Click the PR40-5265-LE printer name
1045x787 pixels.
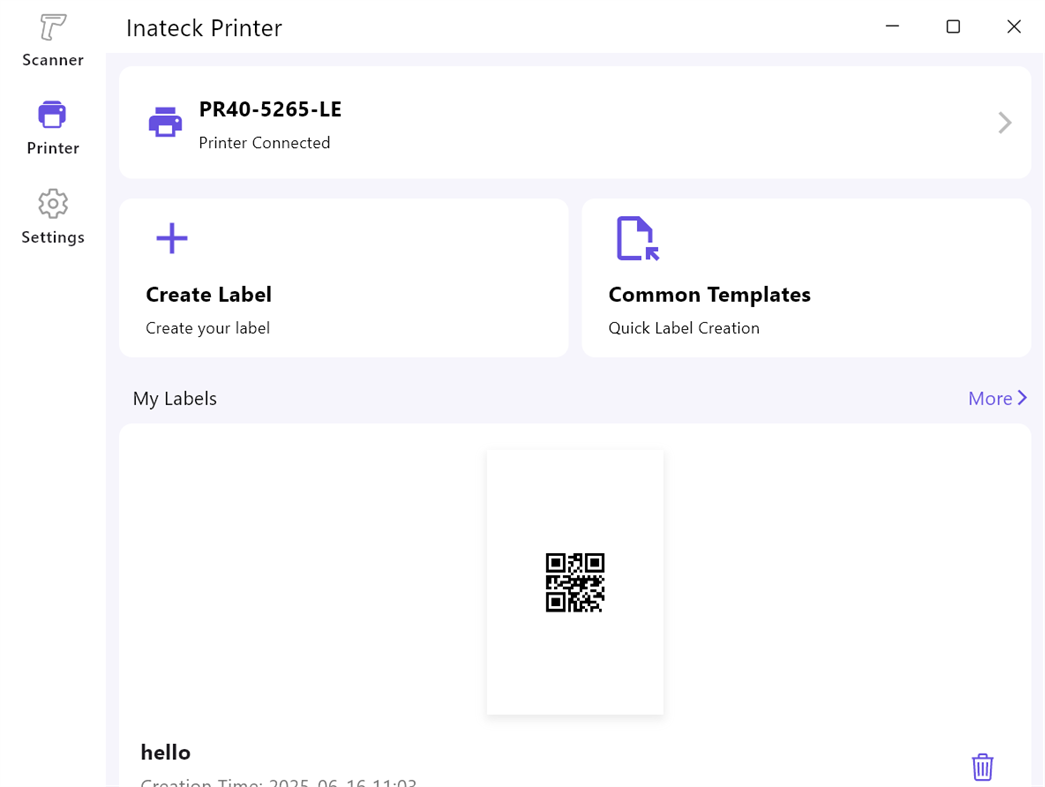click(x=271, y=109)
